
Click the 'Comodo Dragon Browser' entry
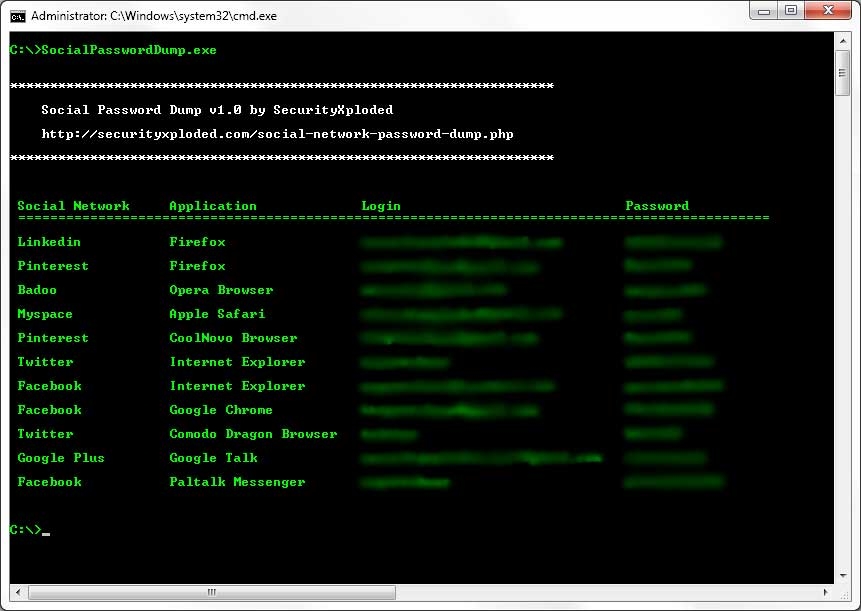click(253, 434)
